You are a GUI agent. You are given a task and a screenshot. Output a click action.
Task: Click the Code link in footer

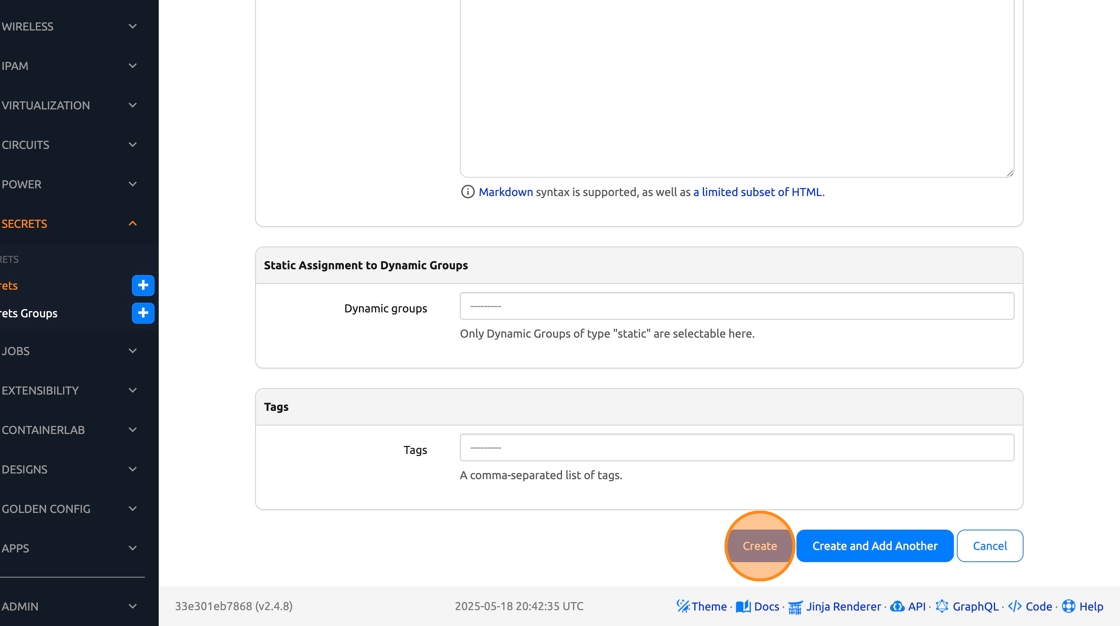[1030, 606]
